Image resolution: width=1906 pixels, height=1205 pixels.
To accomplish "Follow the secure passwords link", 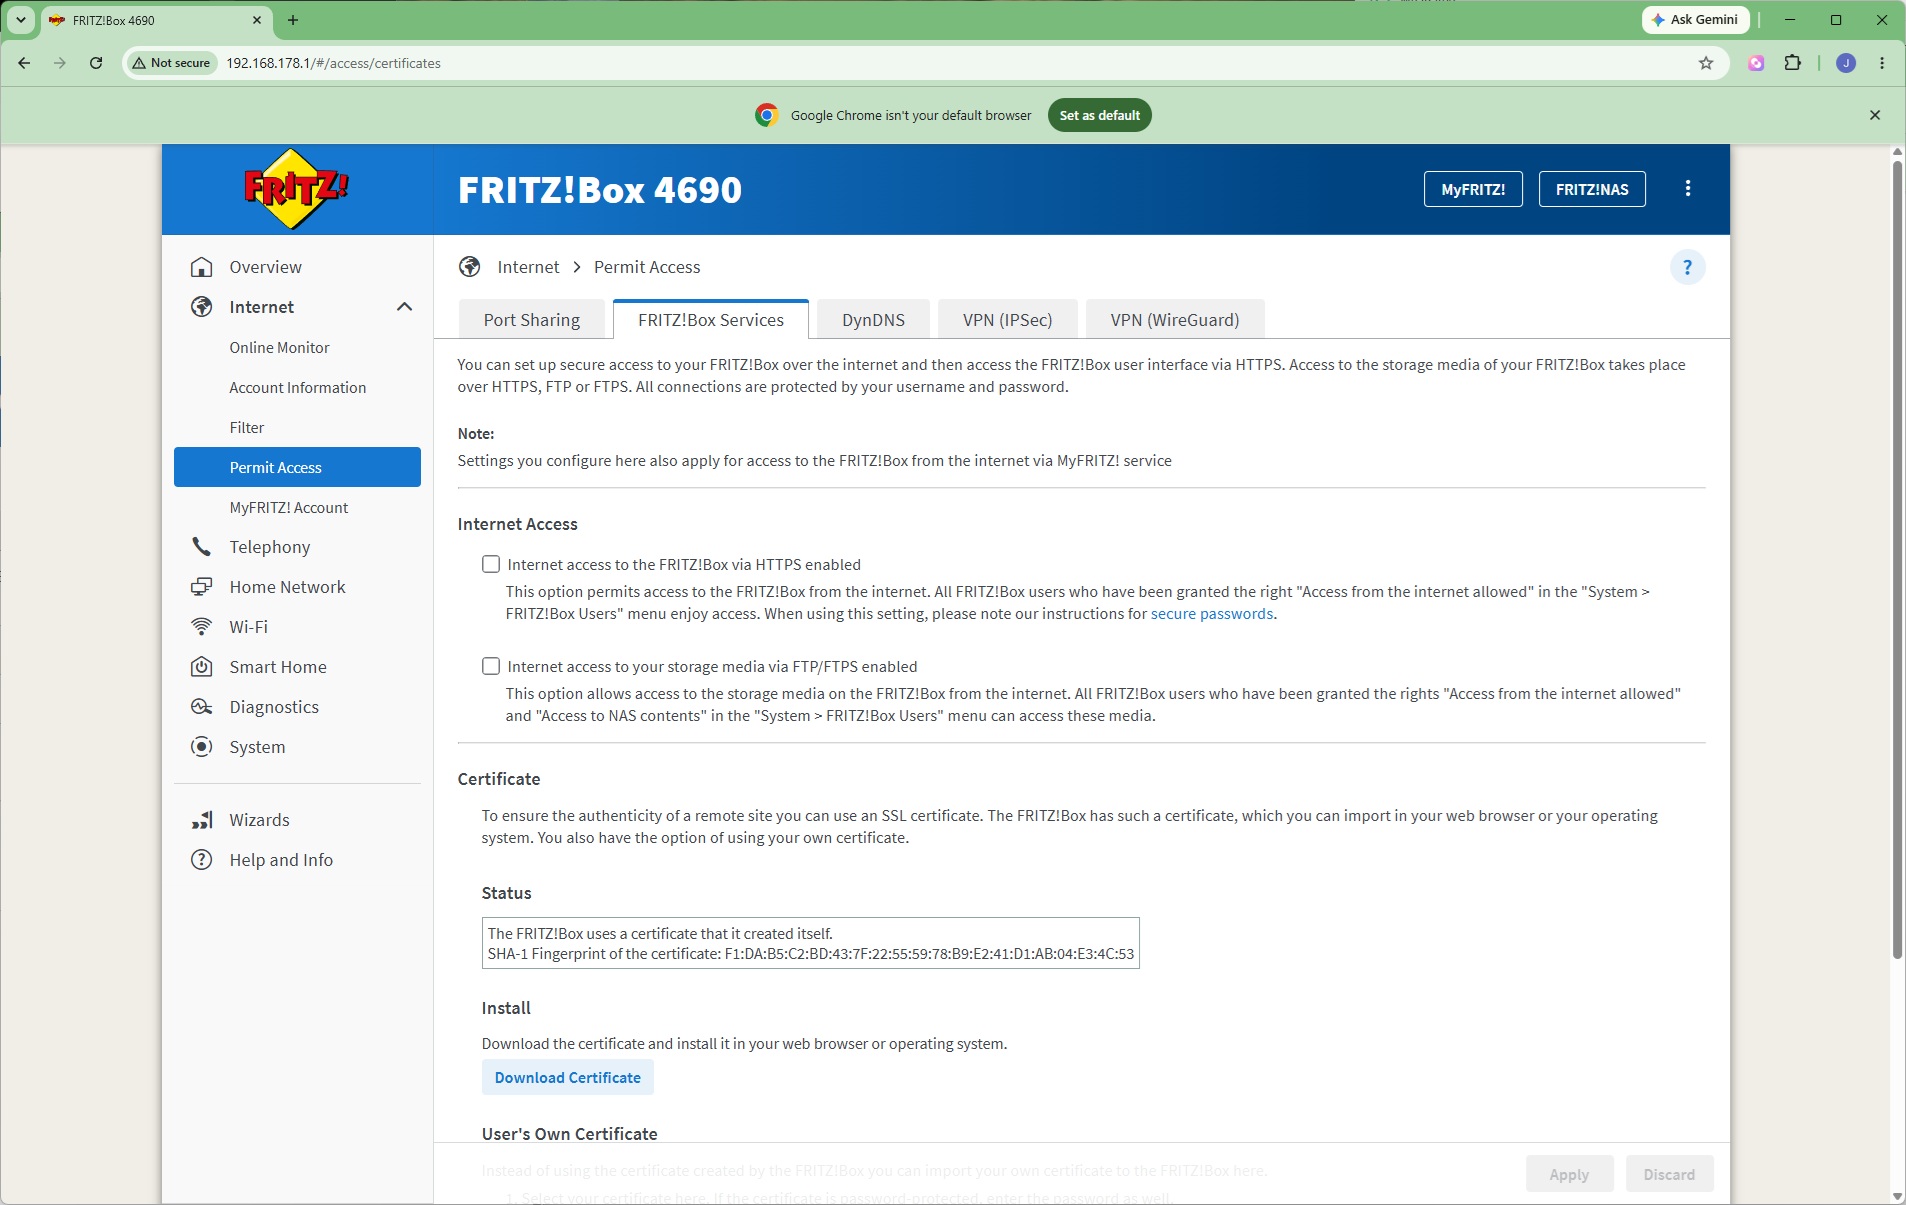I will tap(1212, 614).
